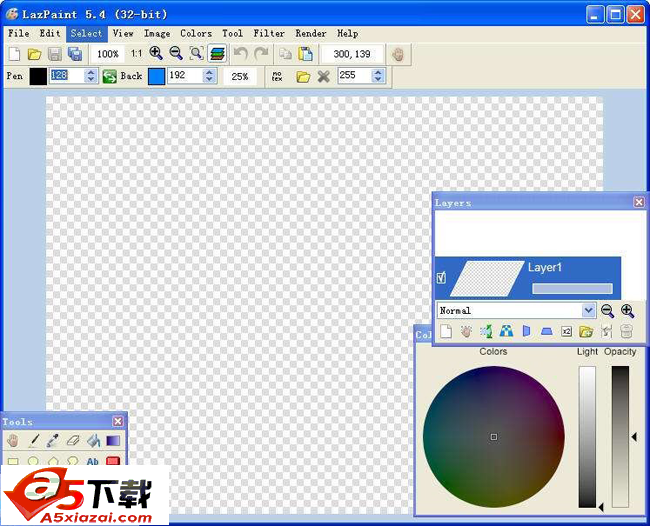
Task: Delete layer using the trash icon
Action: [x=626, y=332]
